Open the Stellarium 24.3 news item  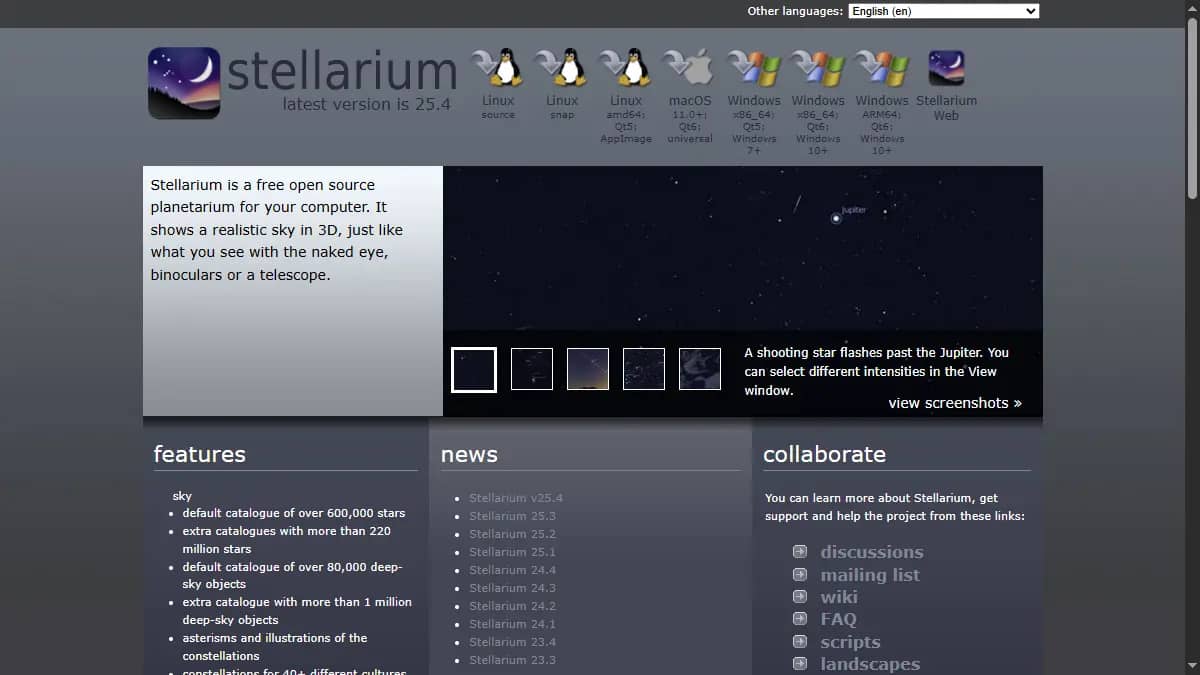point(512,588)
